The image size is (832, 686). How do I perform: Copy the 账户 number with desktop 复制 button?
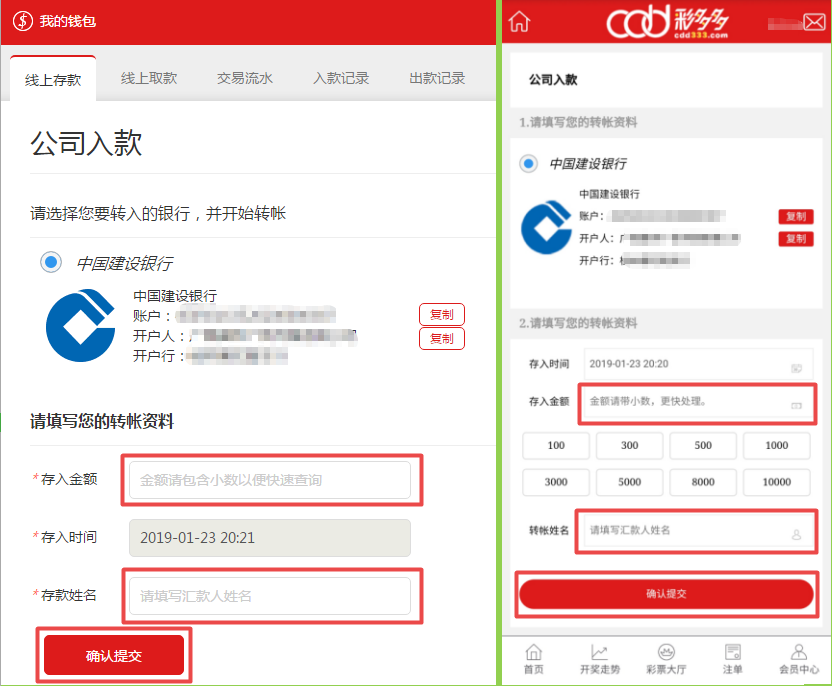click(x=441, y=314)
